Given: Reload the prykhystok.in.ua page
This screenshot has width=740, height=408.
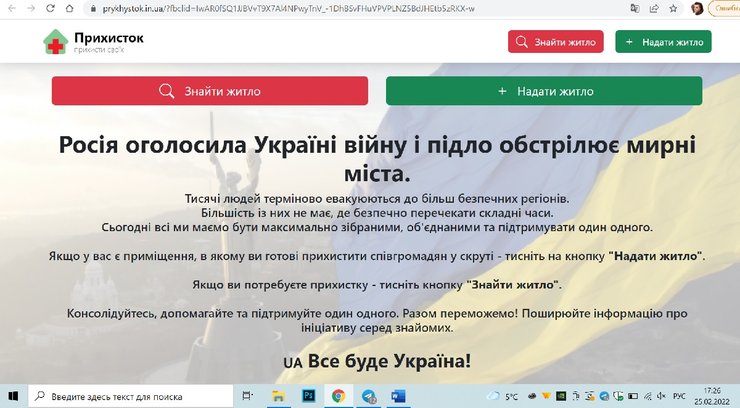Looking at the screenshot, I should pos(50,8).
